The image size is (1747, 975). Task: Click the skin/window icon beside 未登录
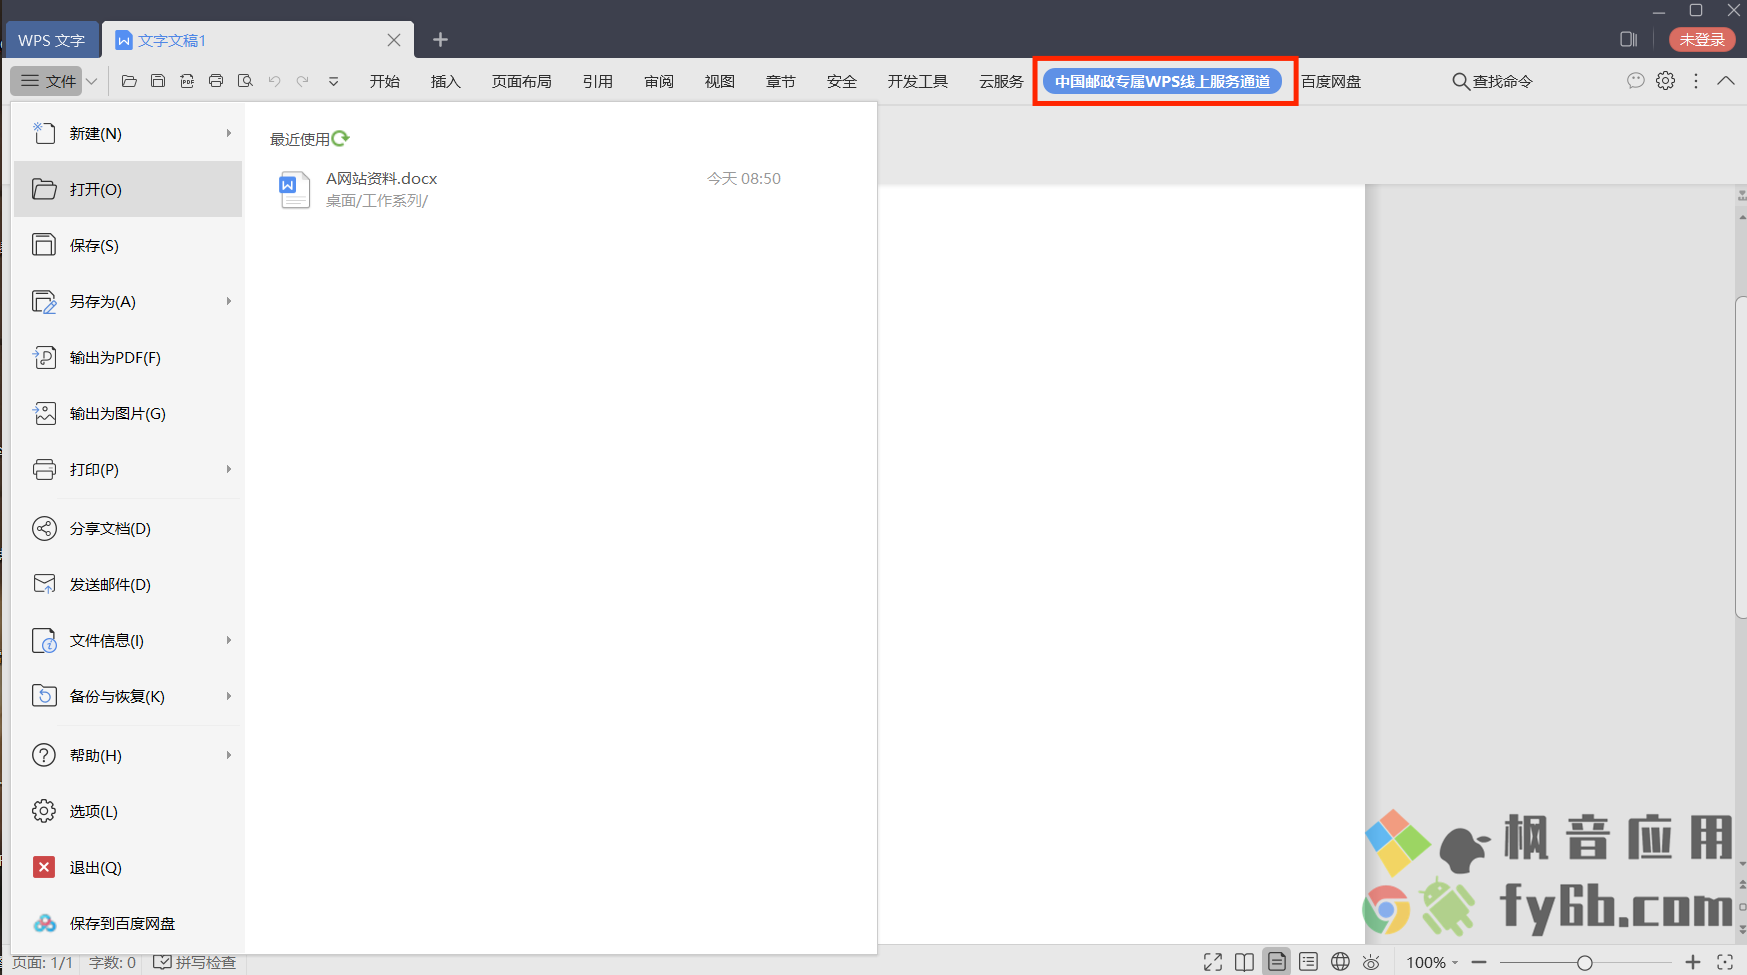(x=1628, y=39)
